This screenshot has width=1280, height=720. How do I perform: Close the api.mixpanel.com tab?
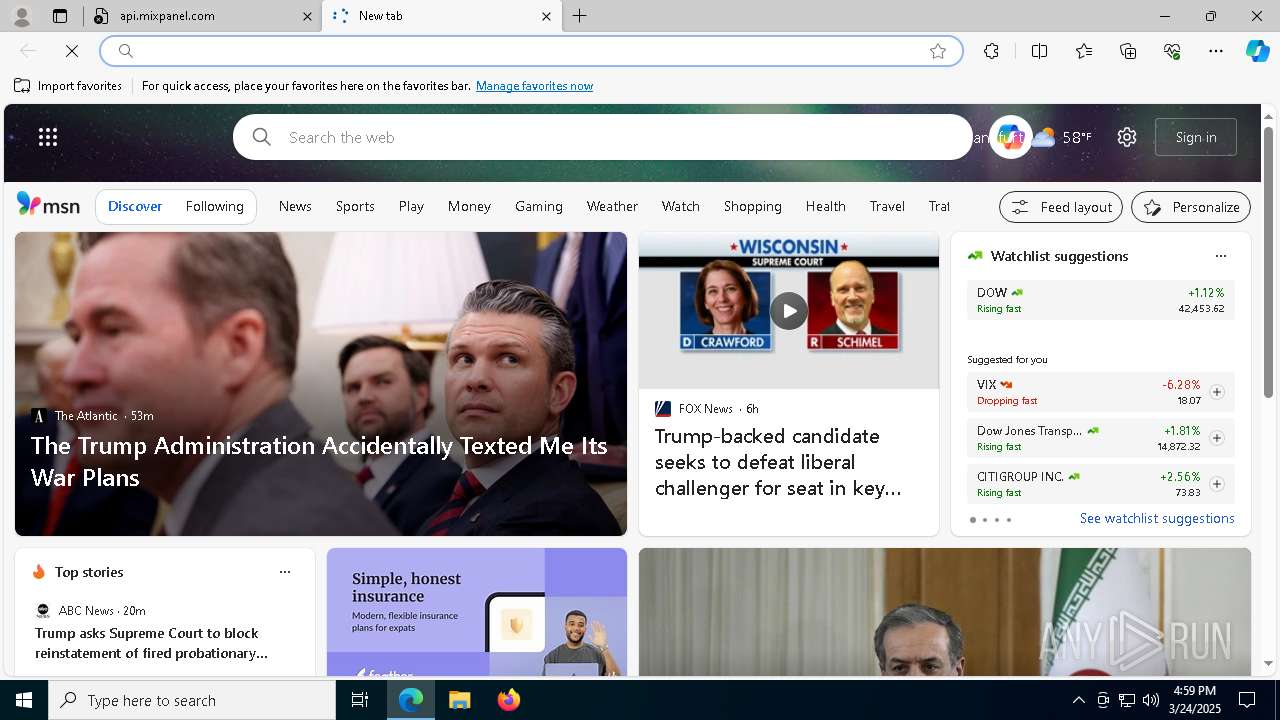click(x=307, y=16)
